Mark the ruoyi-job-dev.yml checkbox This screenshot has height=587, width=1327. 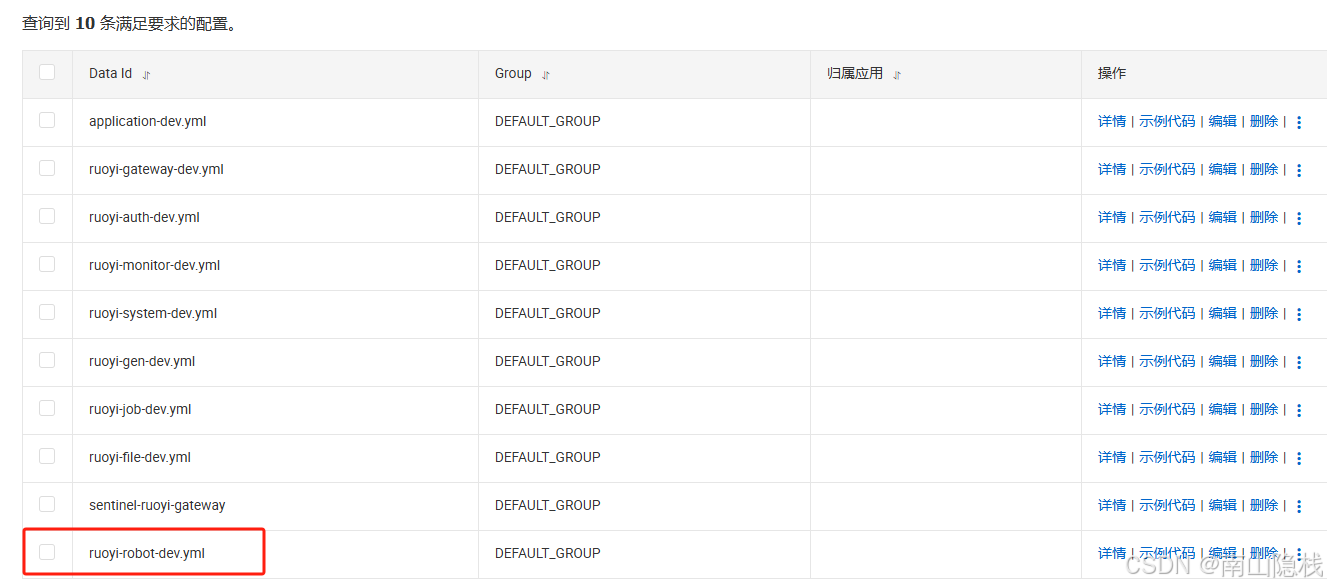point(47,408)
